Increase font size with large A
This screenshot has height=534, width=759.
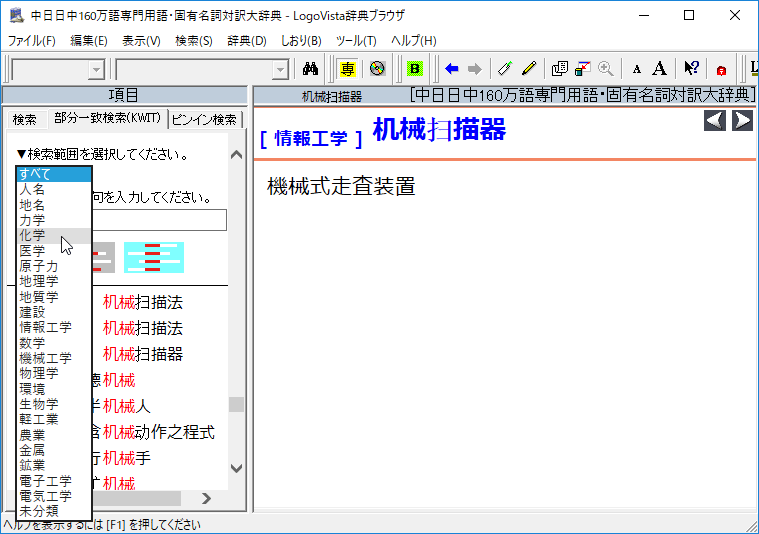point(659,69)
